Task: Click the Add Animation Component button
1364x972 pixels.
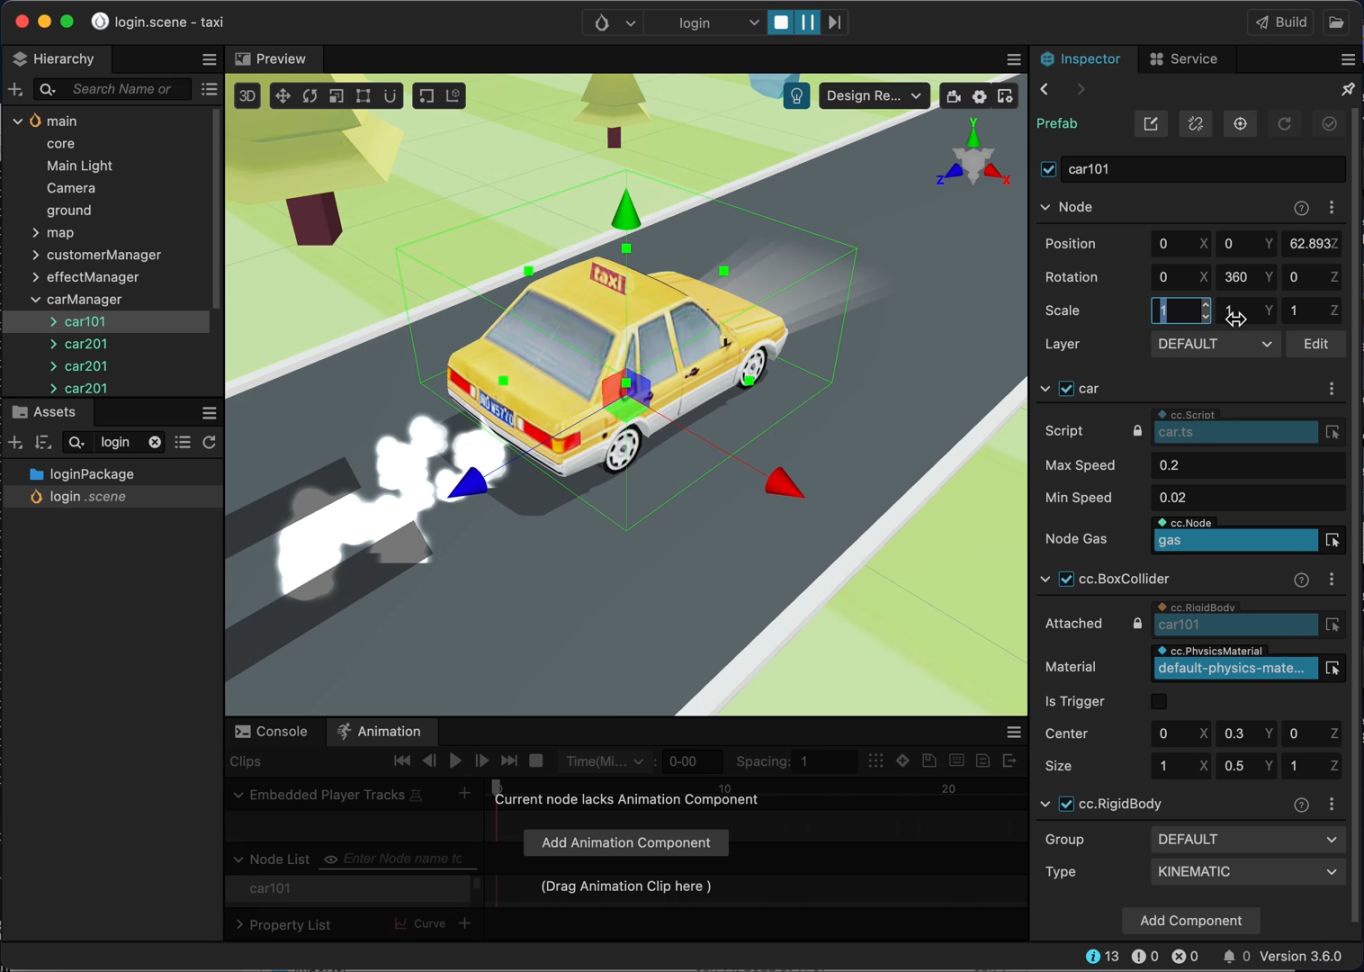Action: (x=626, y=843)
